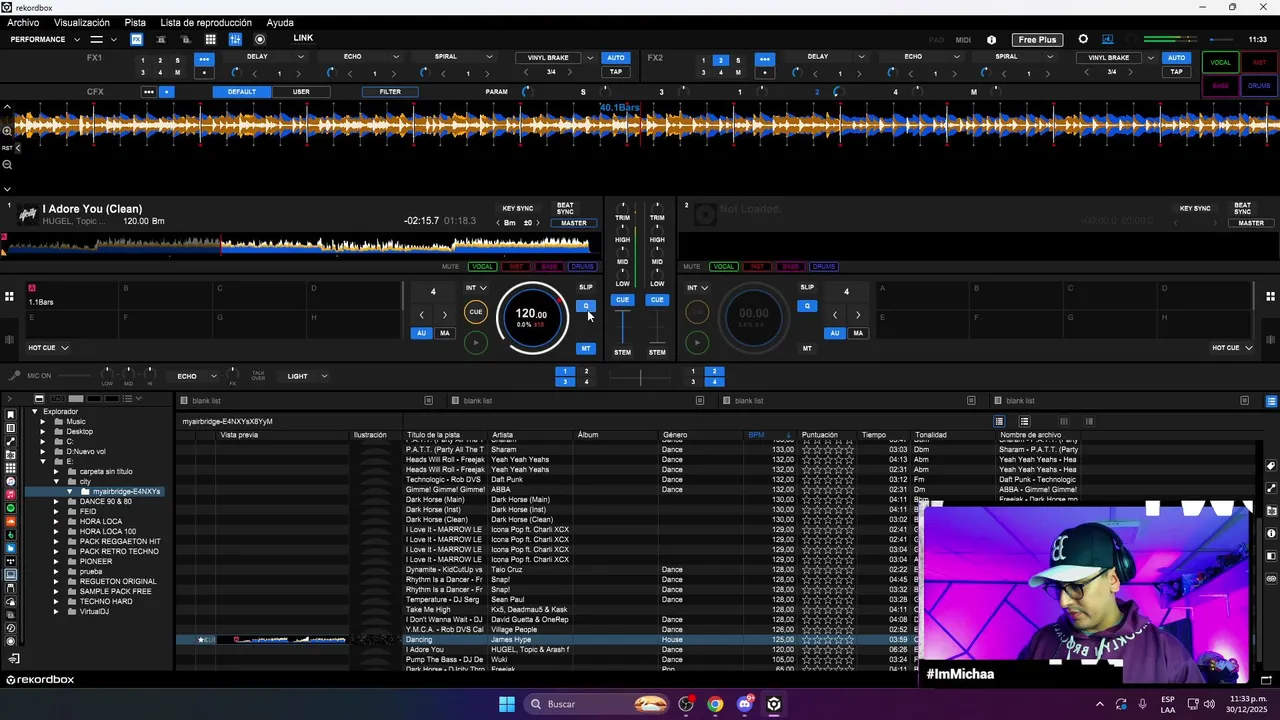Screen dimensions: 1280x720
Task: Switch CFX bank to USER tab
Action: [301, 92]
